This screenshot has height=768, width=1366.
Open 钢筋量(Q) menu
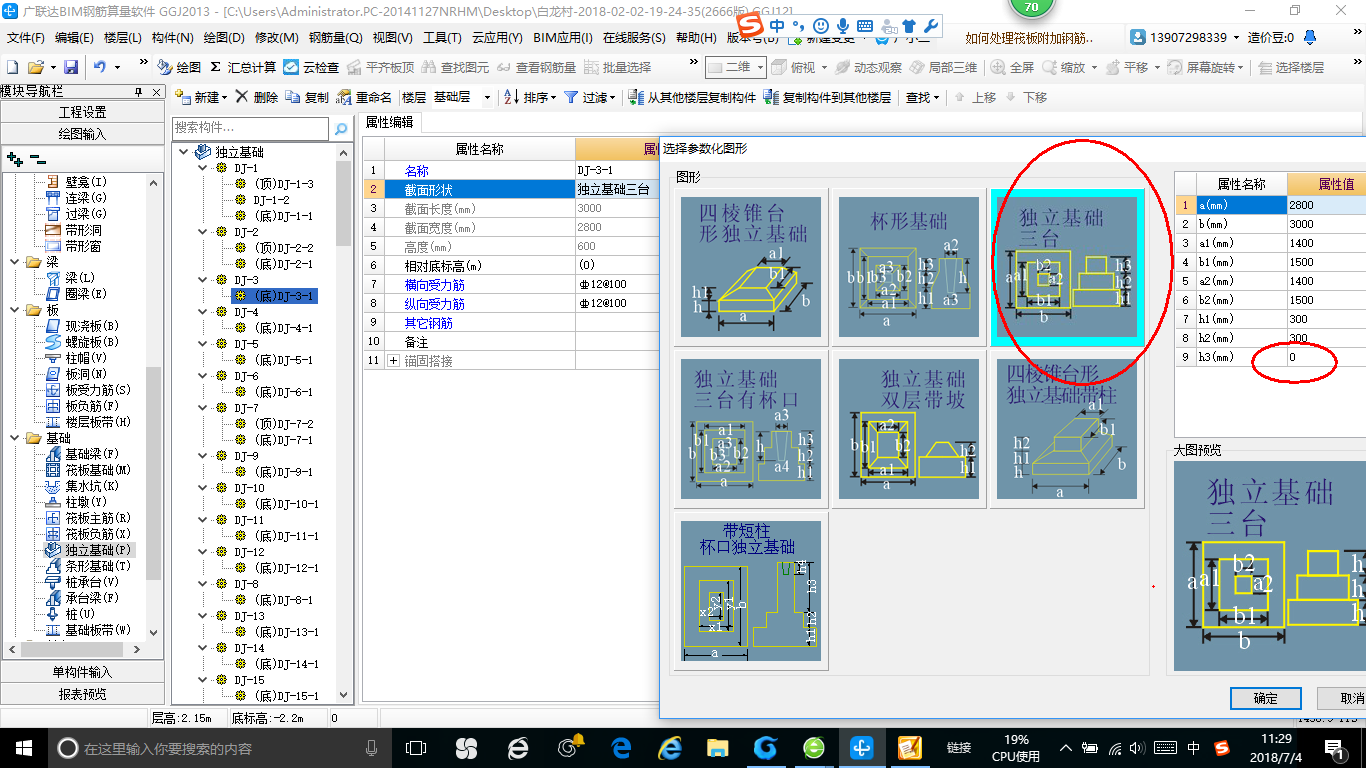click(x=336, y=38)
